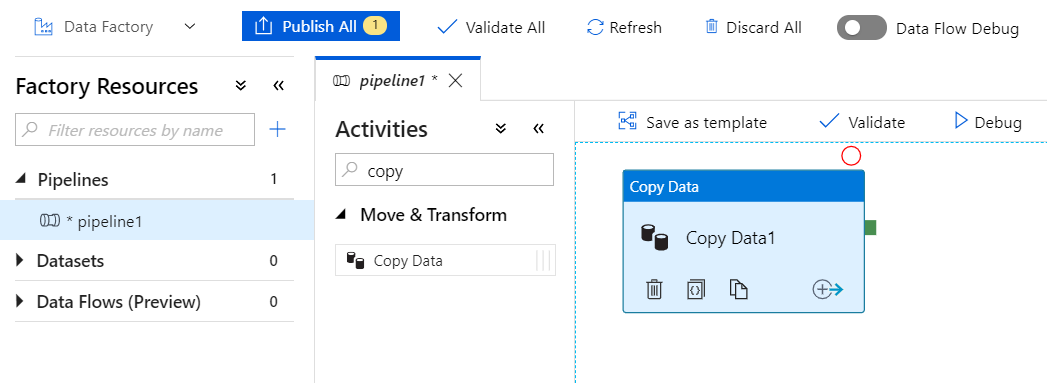This screenshot has height=383, width=1047.
Task: Delete the Copy Data1 activity with trash icon
Action: click(654, 290)
